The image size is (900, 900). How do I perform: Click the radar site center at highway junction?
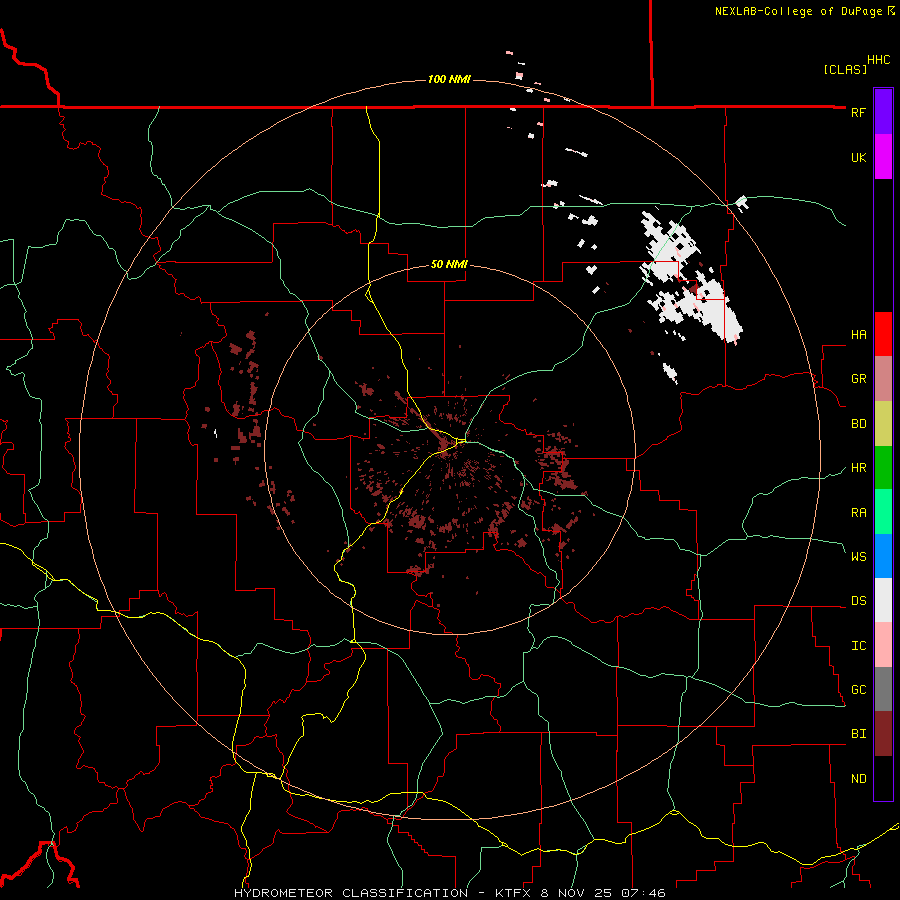pyautogui.click(x=461, y=440)
